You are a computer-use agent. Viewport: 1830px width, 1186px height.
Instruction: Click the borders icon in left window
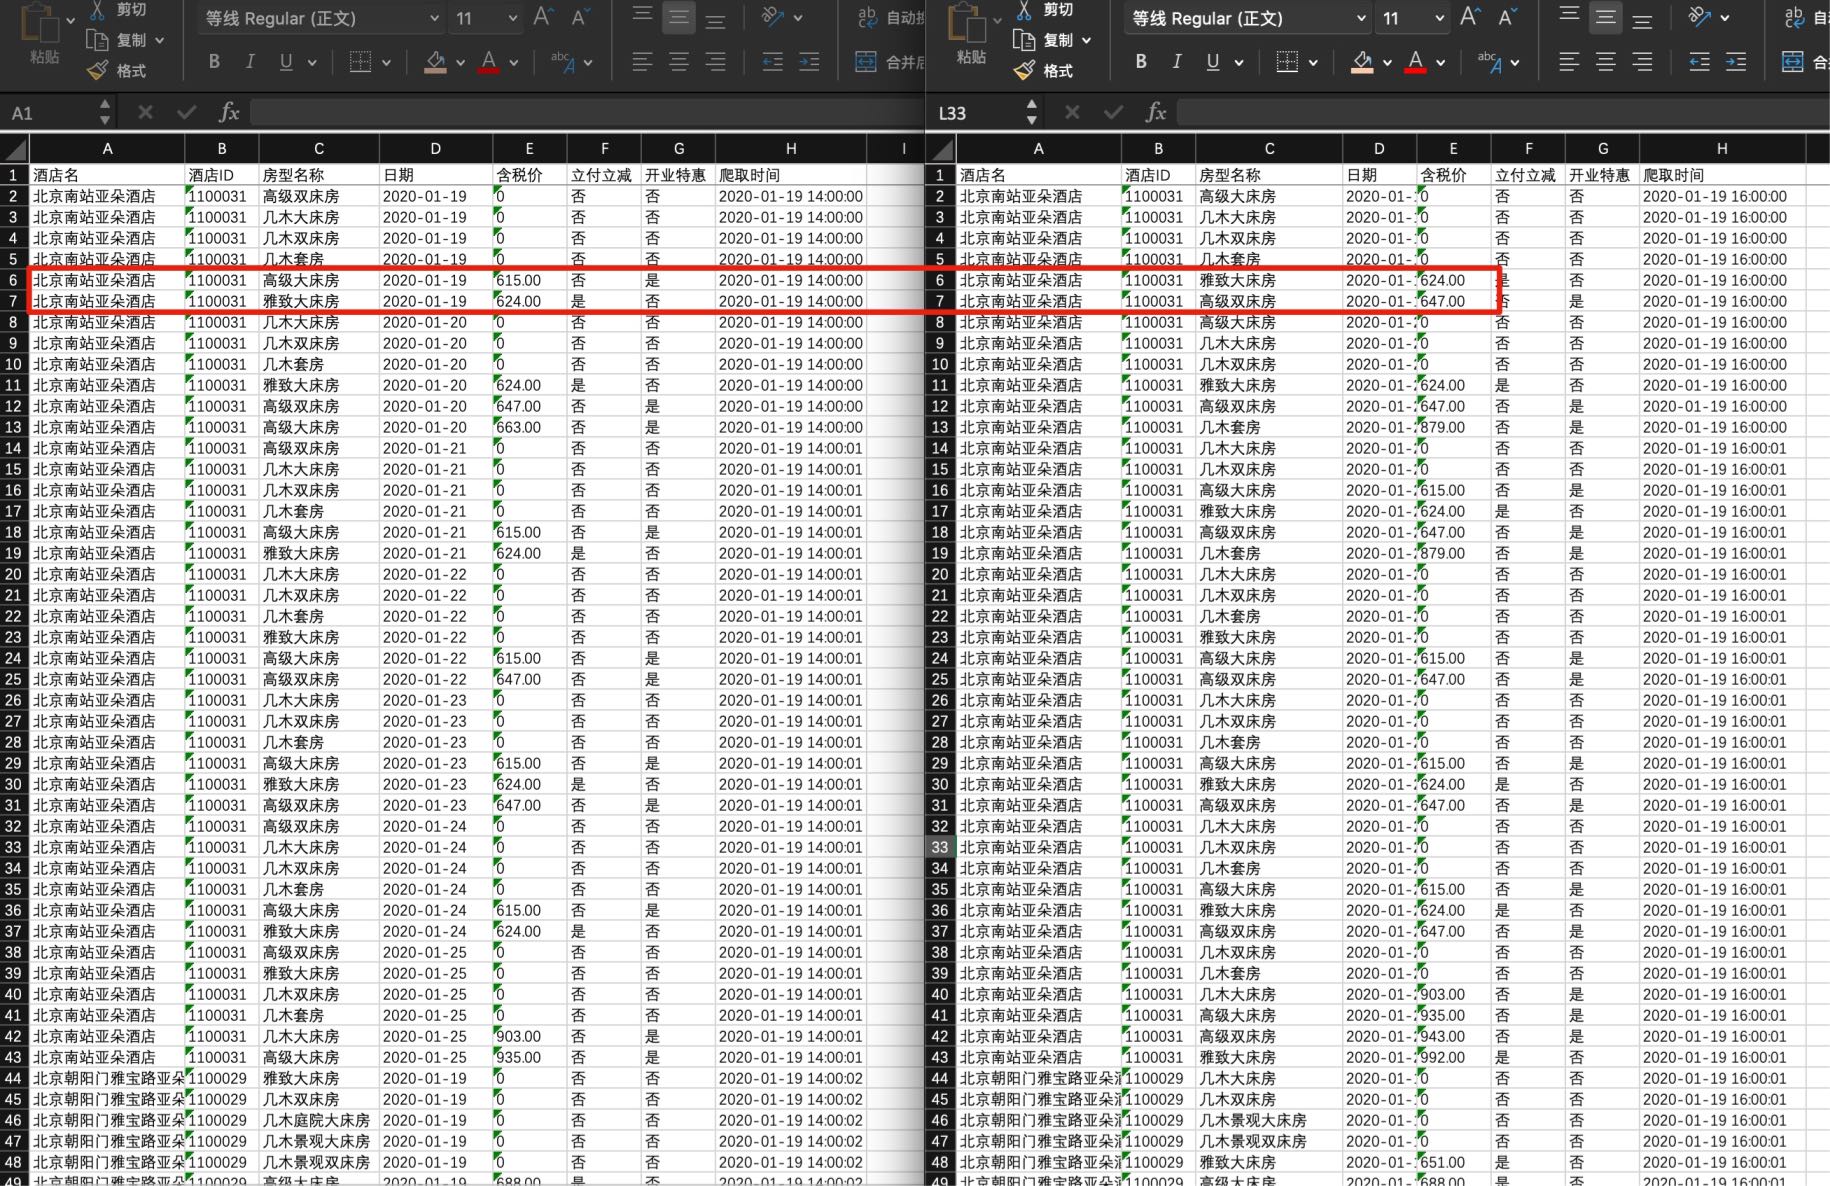(x=360, y=62)
